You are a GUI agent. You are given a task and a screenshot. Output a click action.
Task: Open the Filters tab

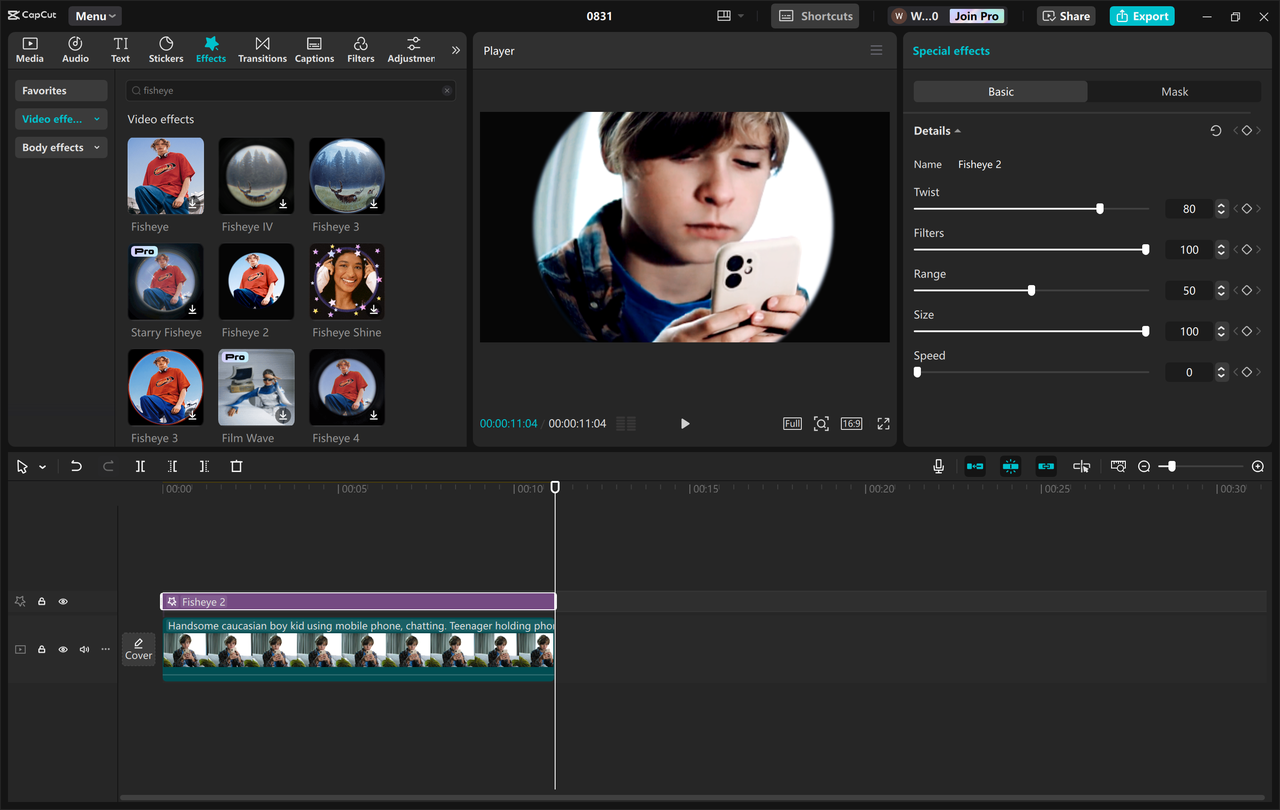coord(360,50)
